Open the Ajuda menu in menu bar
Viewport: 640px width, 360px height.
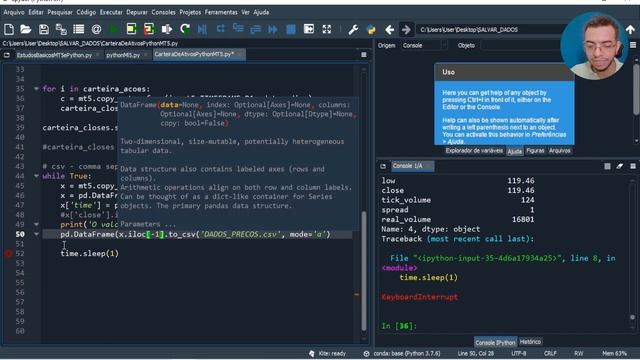click(x=261, y=12)
